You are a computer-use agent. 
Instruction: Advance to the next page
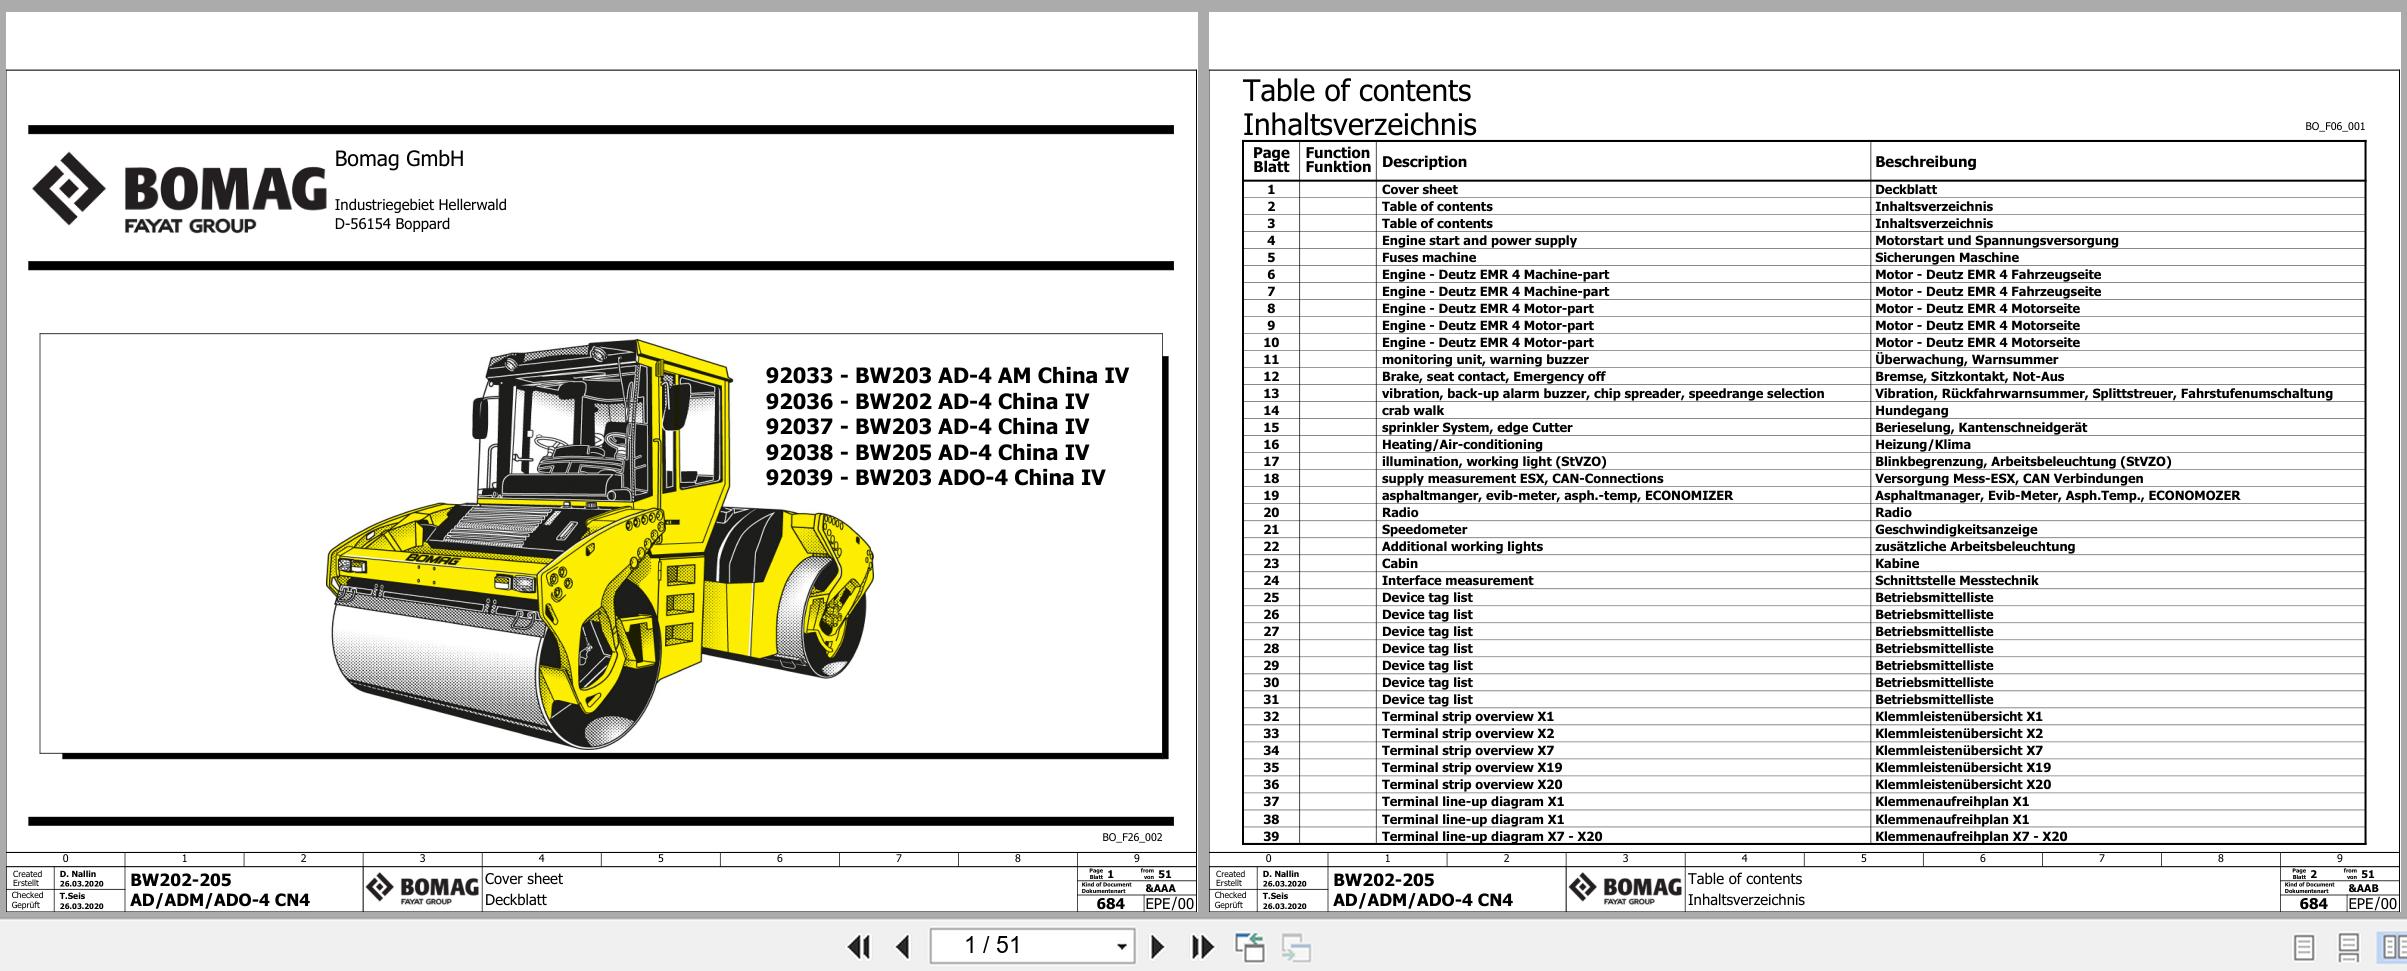click(1157, 946)
